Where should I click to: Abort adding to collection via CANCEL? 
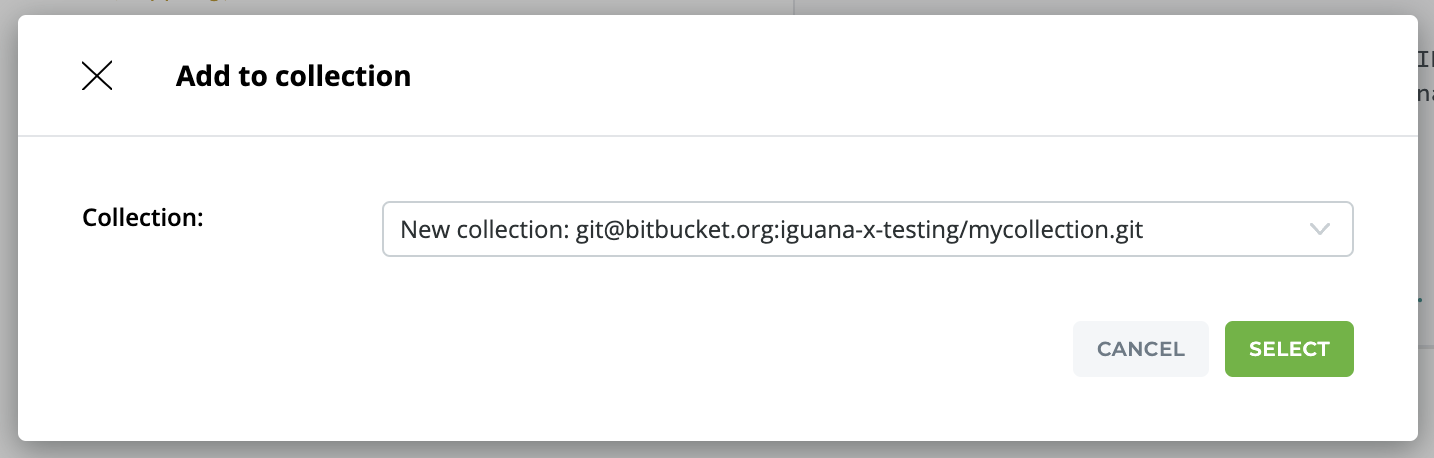point(1140,349)
